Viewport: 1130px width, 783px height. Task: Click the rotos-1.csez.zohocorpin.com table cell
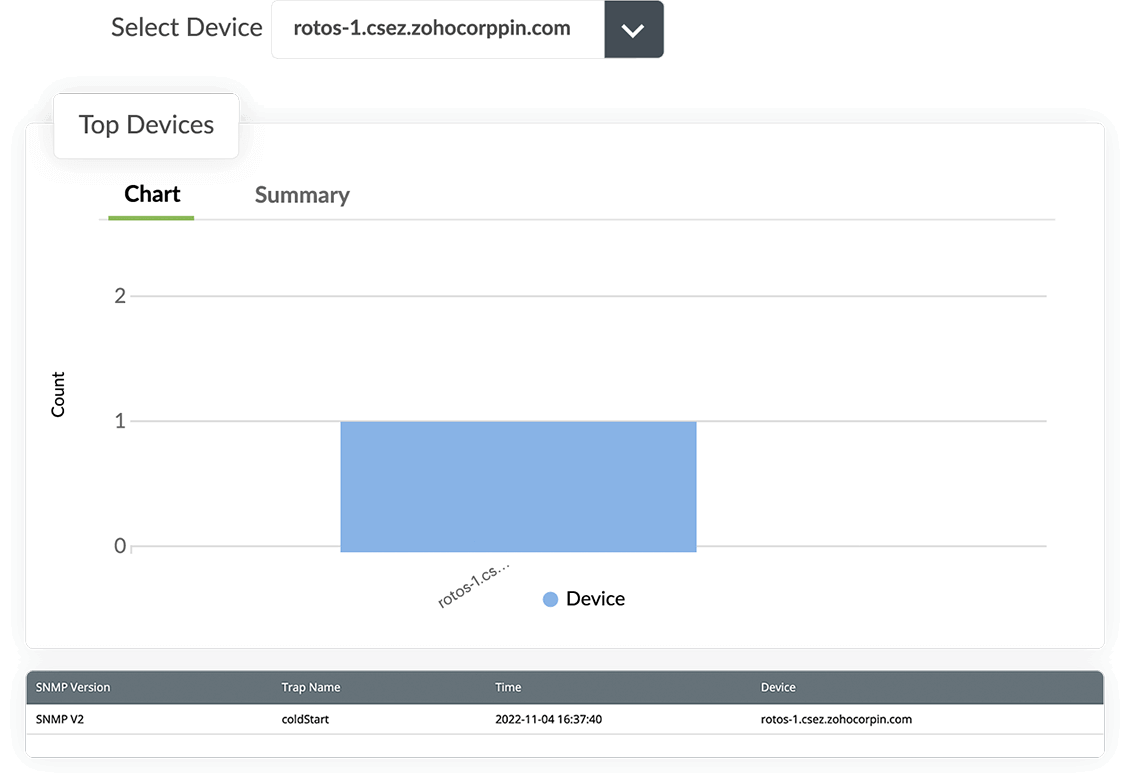(836, 719)
